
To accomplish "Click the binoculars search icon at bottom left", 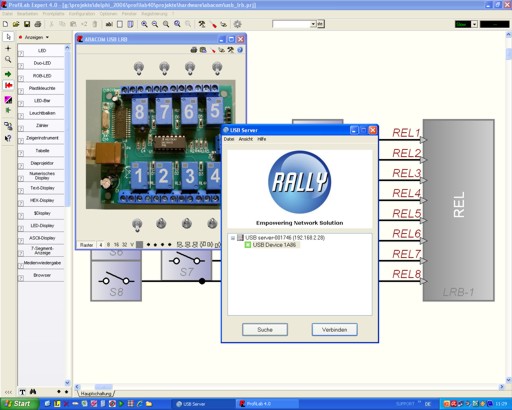I will point(33,392).
